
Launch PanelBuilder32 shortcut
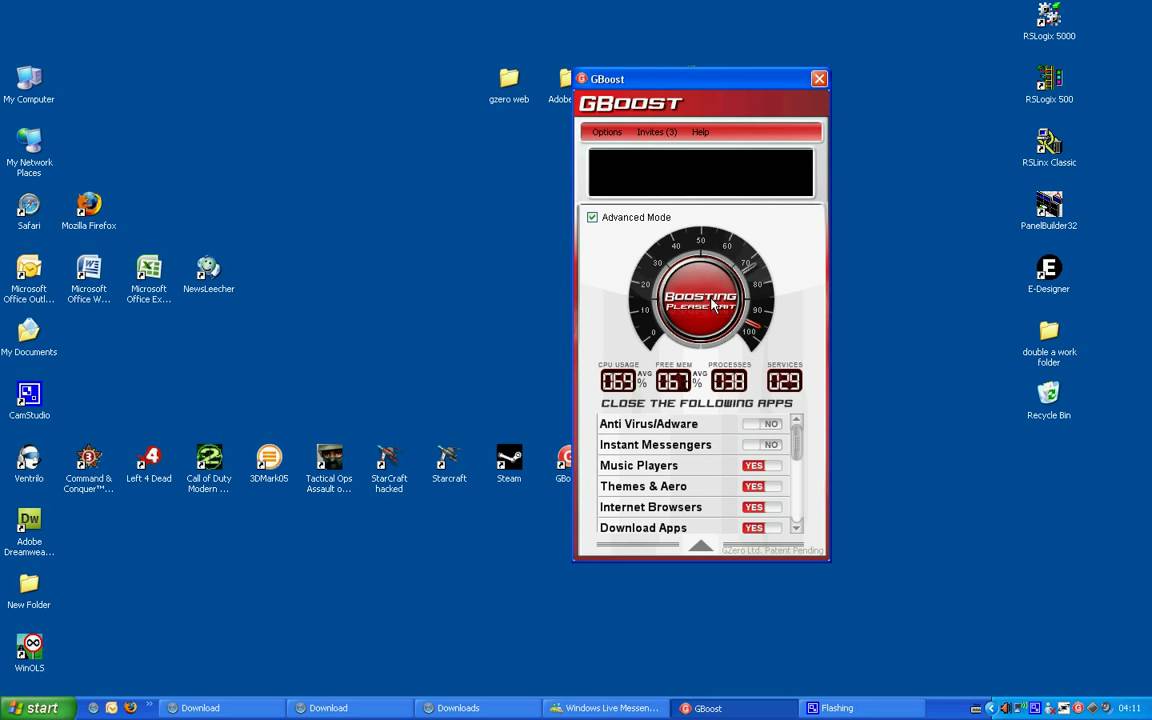pos(1049,210)
